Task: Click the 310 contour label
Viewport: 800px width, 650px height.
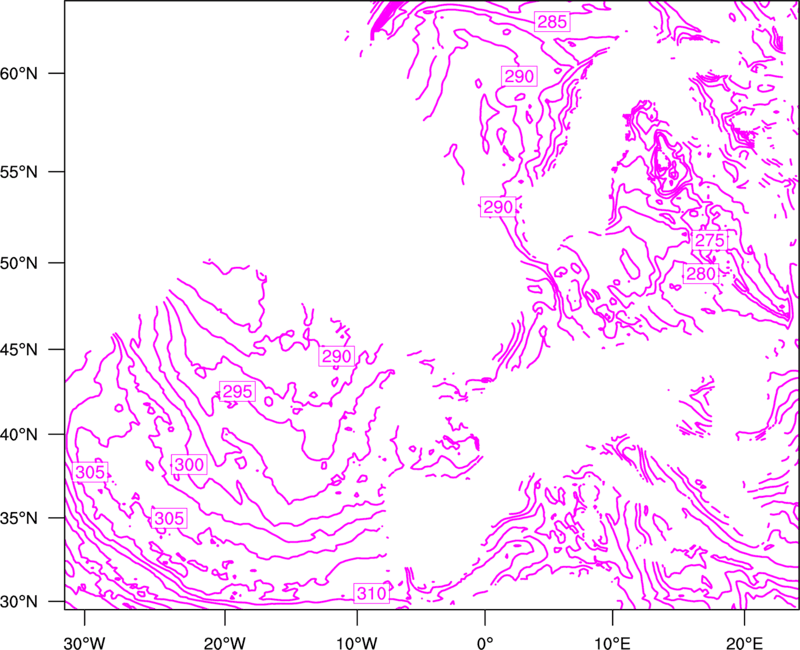Action: 371,593
